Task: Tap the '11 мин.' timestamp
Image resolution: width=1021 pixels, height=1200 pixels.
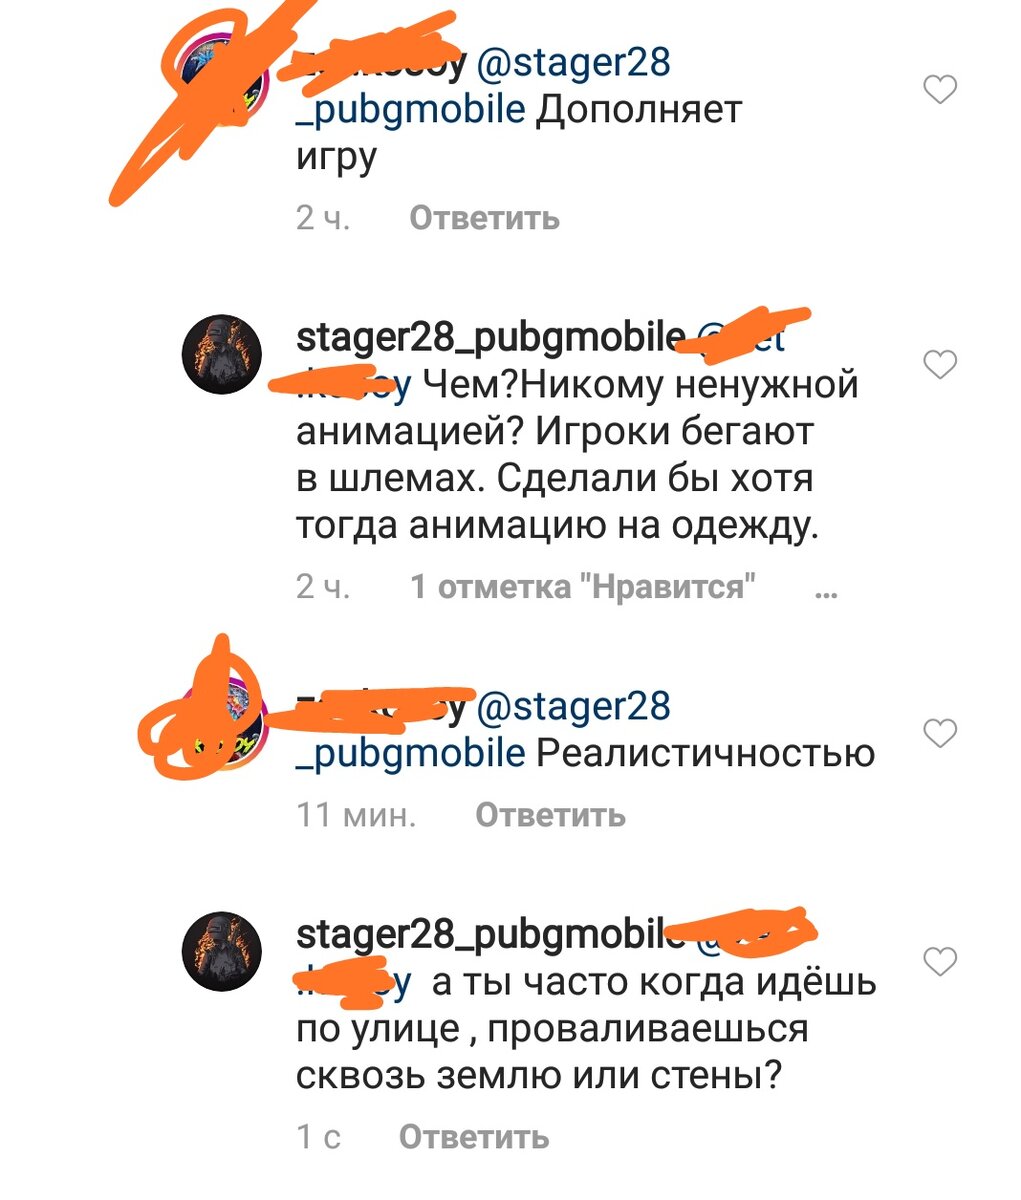Action: click(356, 815)
